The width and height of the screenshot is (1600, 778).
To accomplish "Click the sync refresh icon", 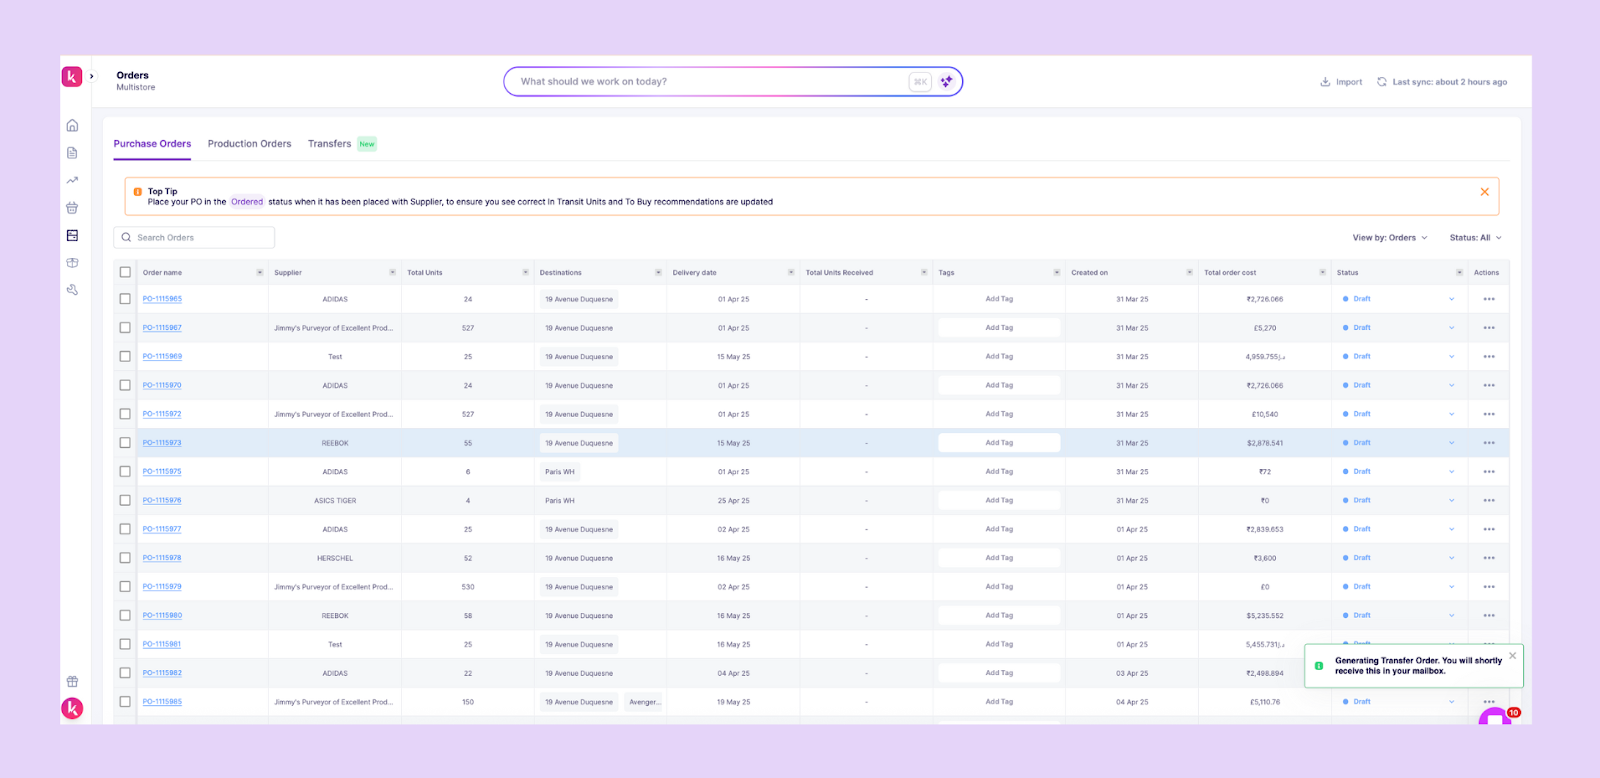I will pos(1382,82).
